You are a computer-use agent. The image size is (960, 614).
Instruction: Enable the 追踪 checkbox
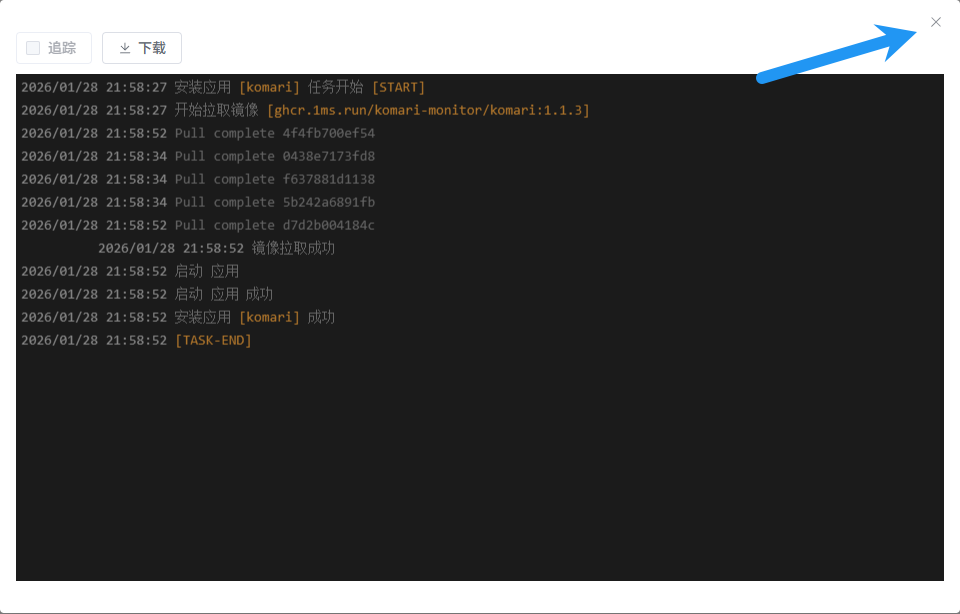[33, 48]
